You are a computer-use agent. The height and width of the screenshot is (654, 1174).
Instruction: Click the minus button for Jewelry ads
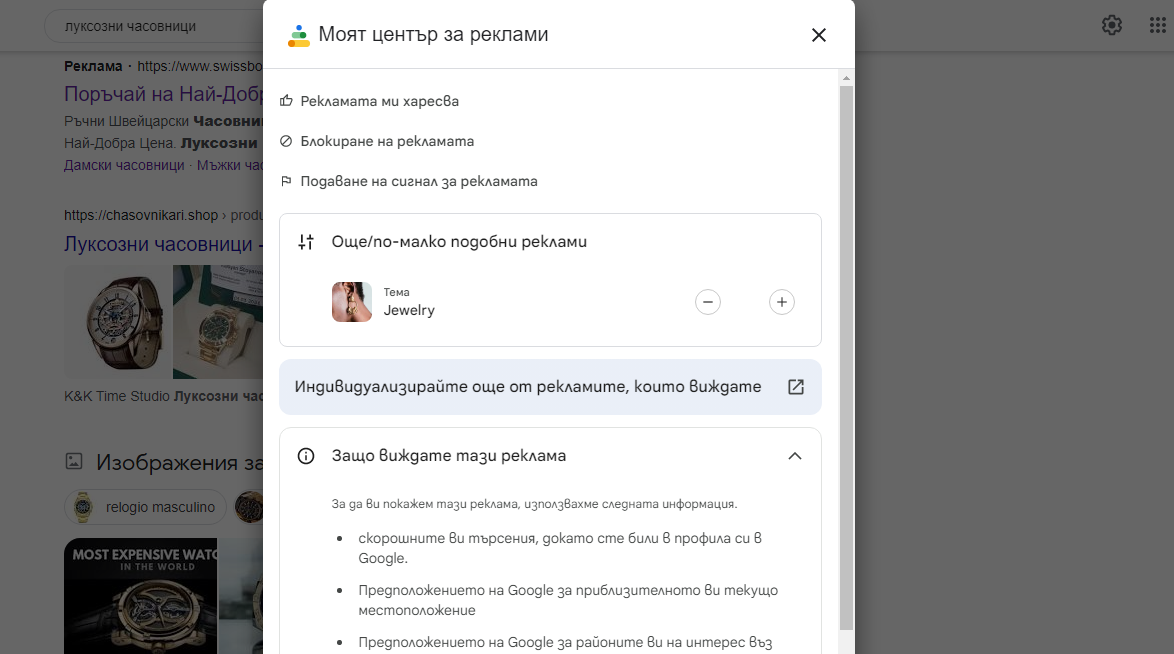(708, 302)
